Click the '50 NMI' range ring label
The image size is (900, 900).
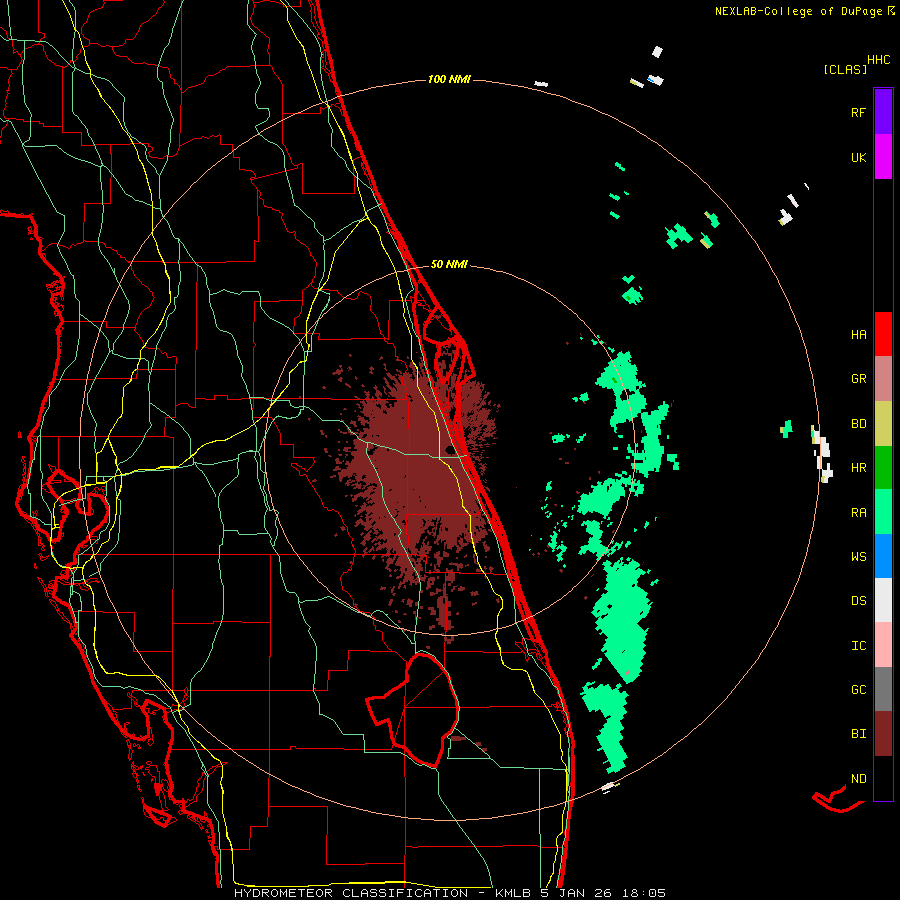tap(449, 264)
